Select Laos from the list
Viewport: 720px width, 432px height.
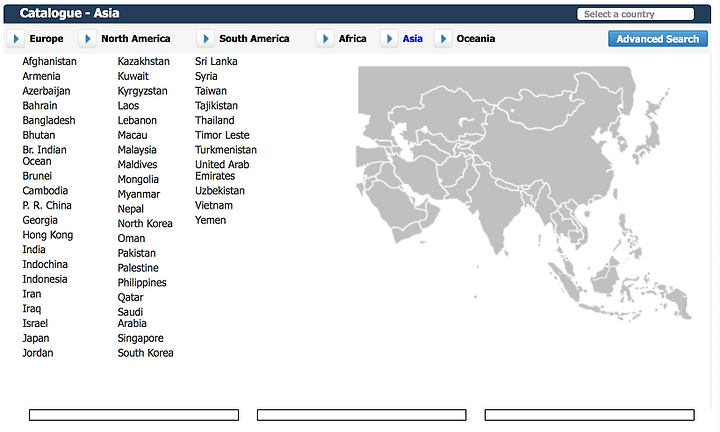(x=128, y=106)
